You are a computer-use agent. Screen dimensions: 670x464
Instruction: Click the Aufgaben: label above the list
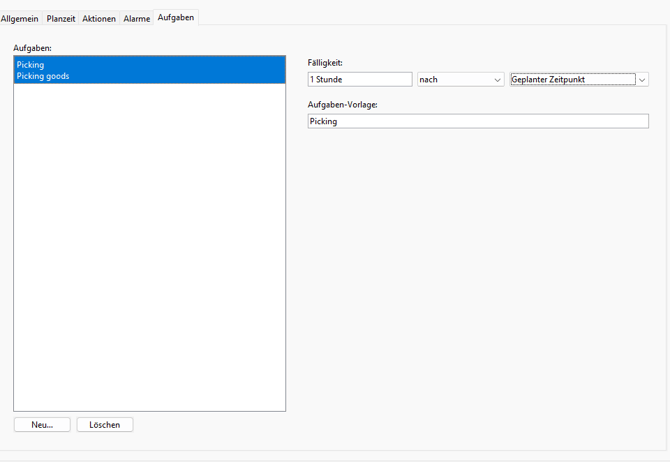[x=33, y=48]
